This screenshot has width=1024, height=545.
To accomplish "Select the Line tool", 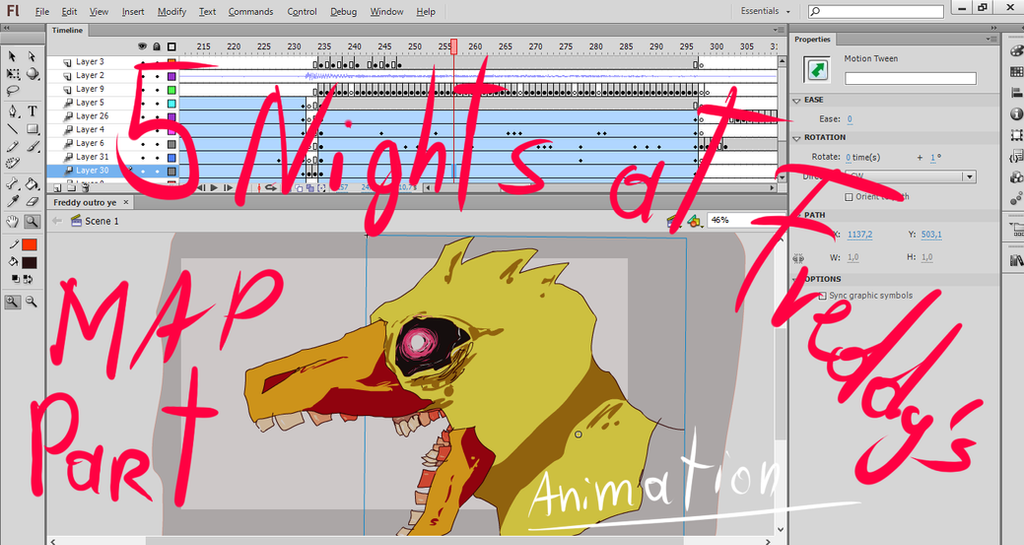I will point(12,129).
